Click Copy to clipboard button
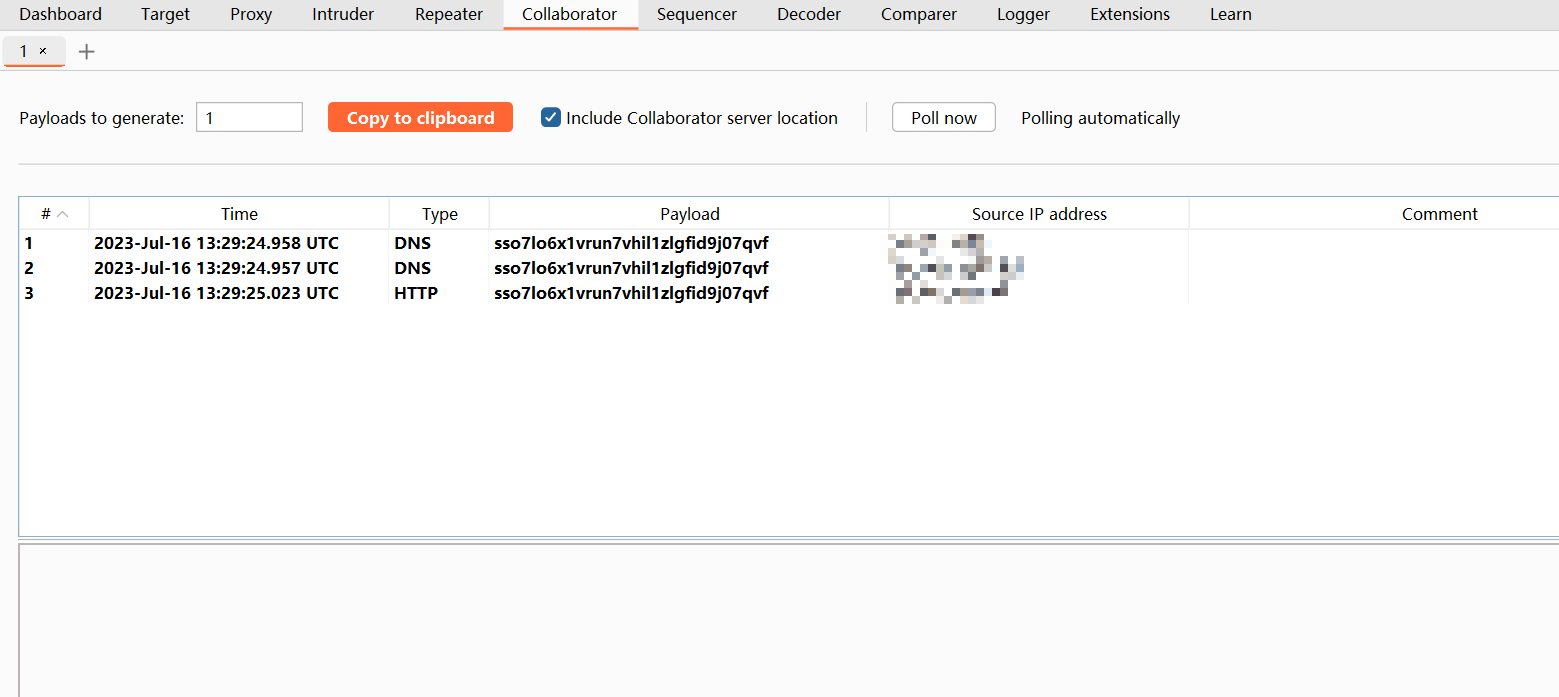Image resolution: width=1559 pixels, height=697 pixels. click(420, 117)
